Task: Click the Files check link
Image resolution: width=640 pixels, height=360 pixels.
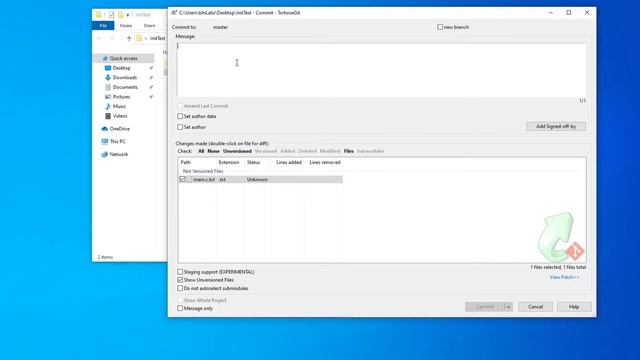Action: (x=349, y=151)
